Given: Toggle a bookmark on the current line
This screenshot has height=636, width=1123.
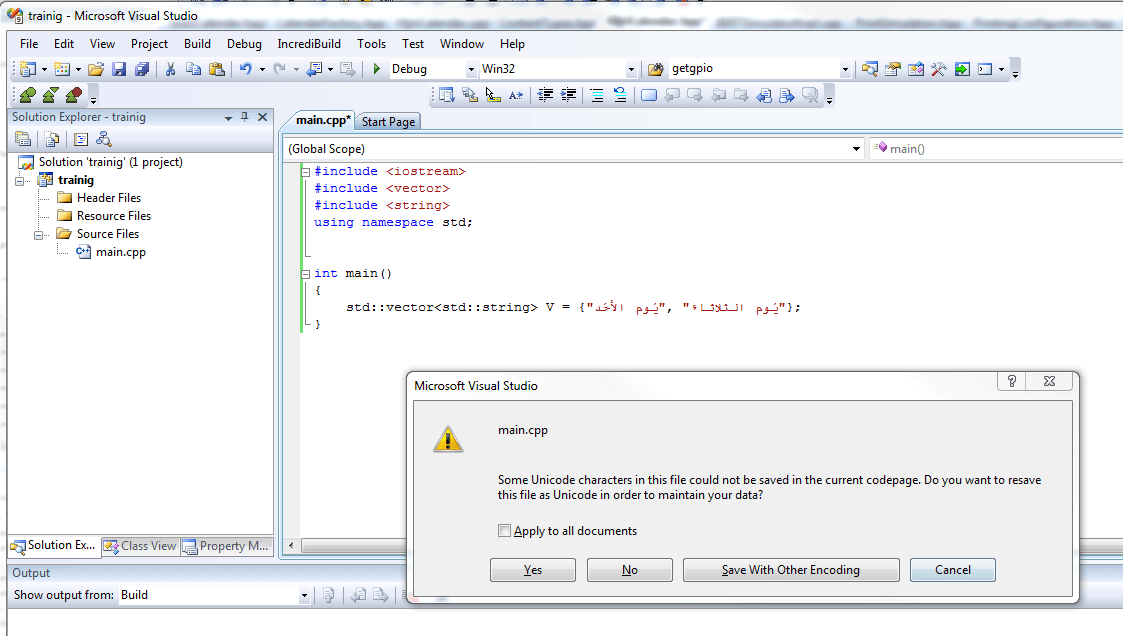Looking at the screenshot, I should pyautogui.click(x=649, y=95).
